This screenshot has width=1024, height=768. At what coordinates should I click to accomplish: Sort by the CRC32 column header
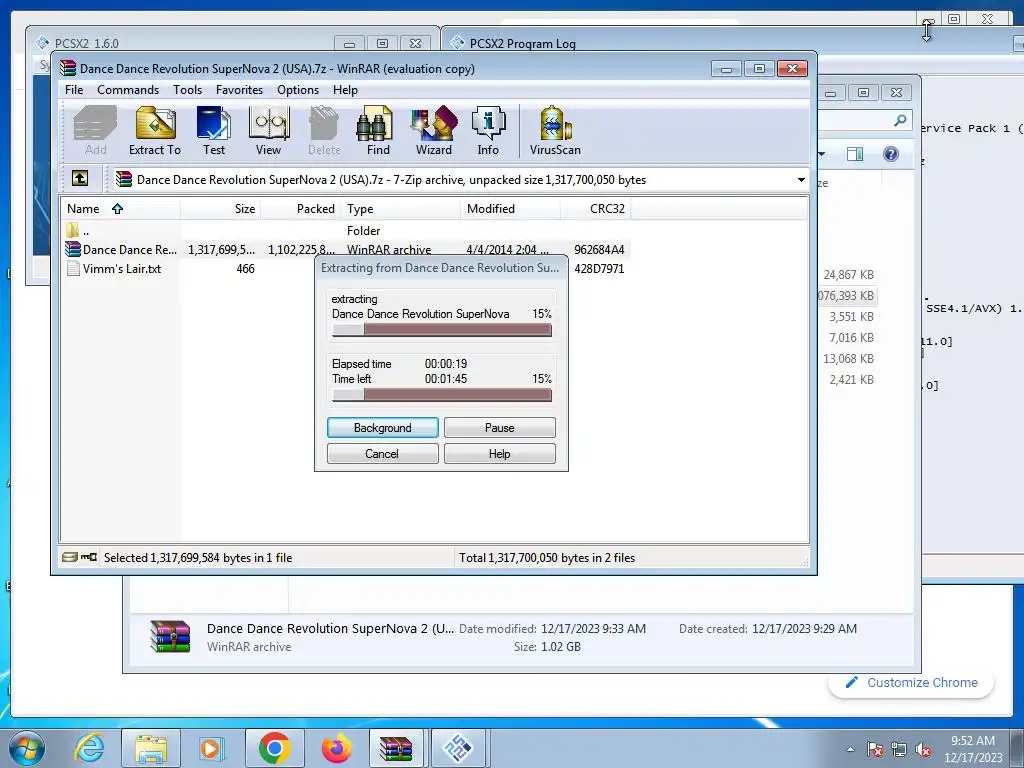[x=596, y=209]
